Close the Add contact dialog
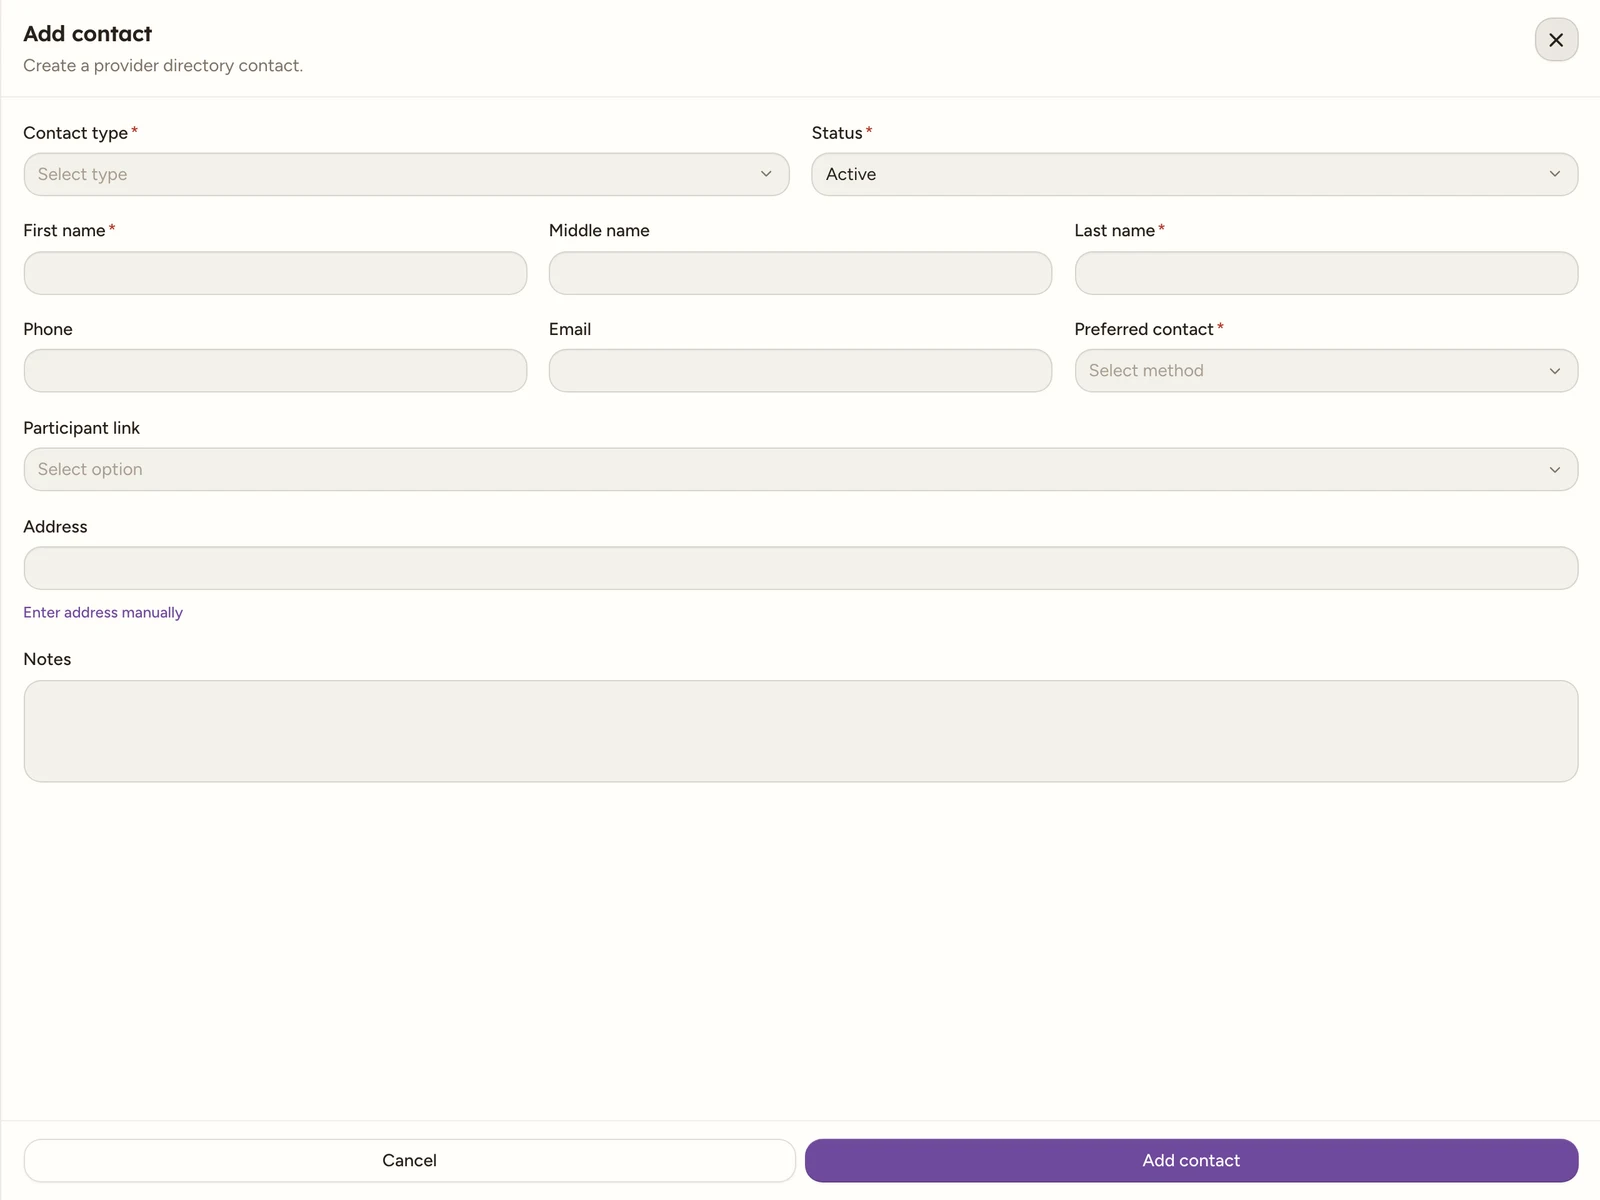Image resolution: width=1600 pixels, height=1200 pixels. tap(1556, 40)
